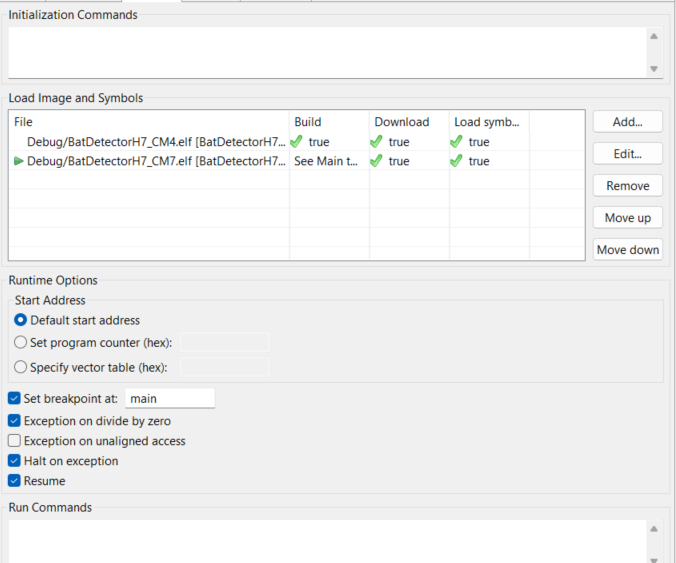Select Specify vector table (hex) option

click(x=21, y=367)
